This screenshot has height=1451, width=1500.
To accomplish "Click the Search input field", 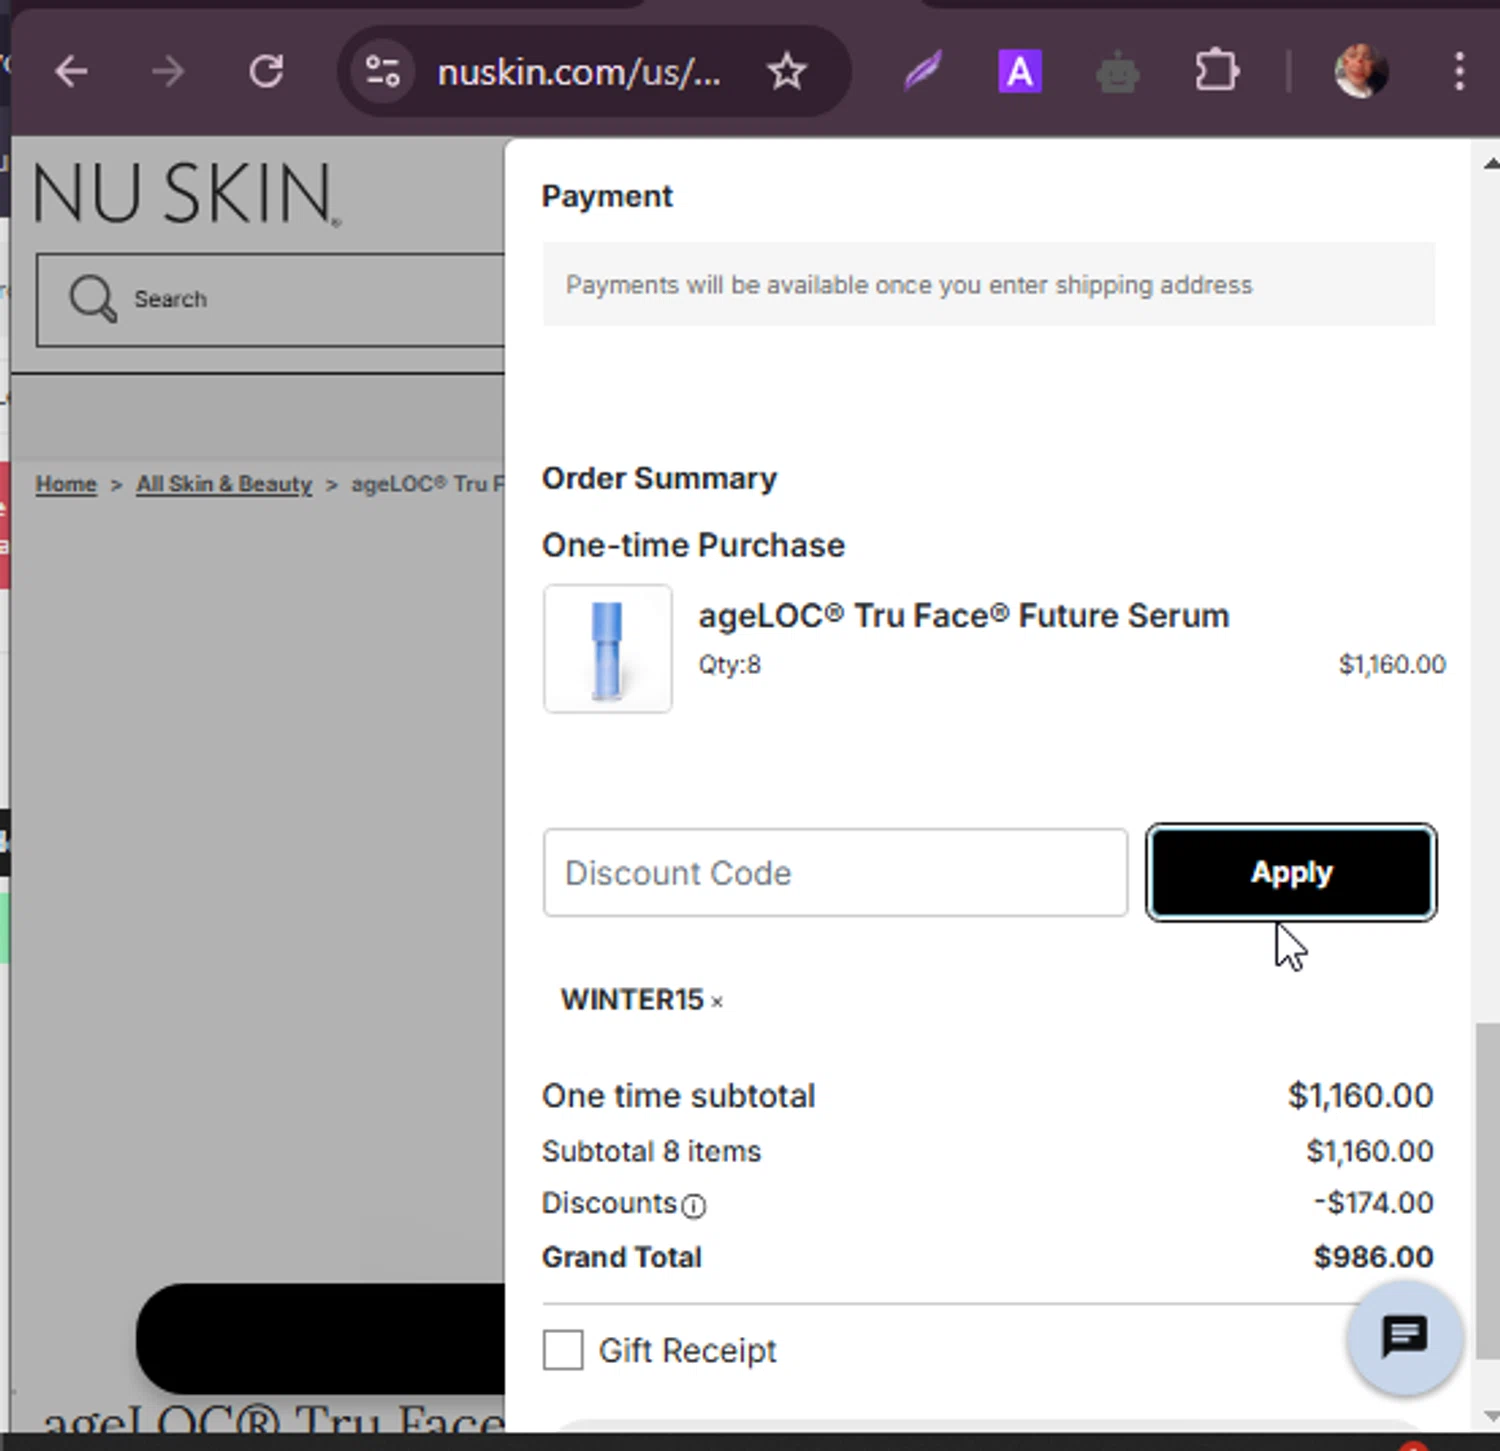I will click(x=271, y=300).
